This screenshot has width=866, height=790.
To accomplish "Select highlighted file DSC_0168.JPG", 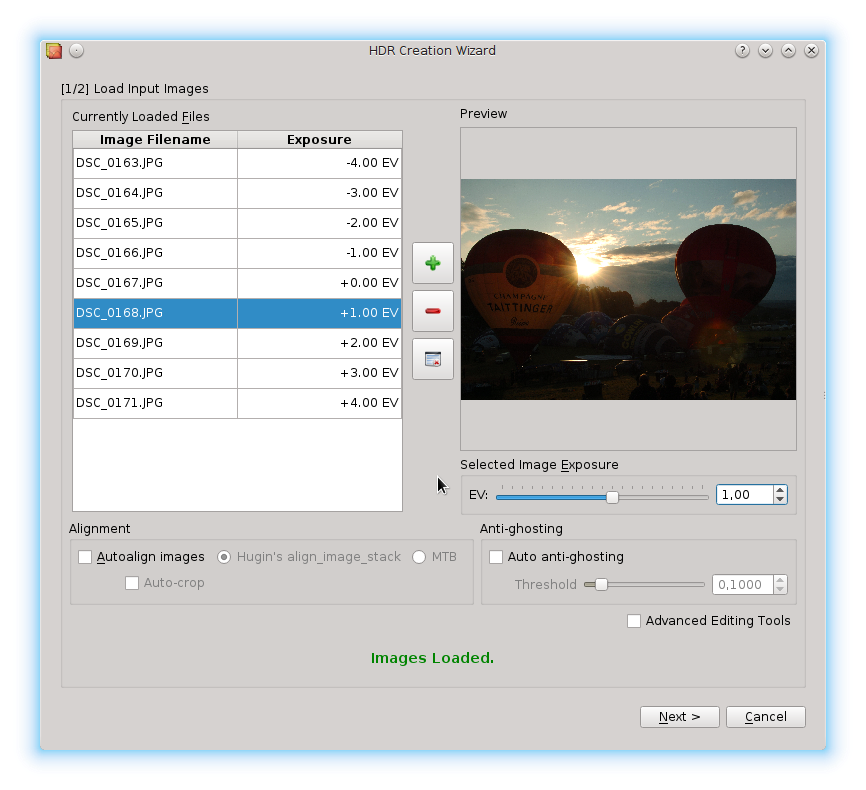I will 155,313.
